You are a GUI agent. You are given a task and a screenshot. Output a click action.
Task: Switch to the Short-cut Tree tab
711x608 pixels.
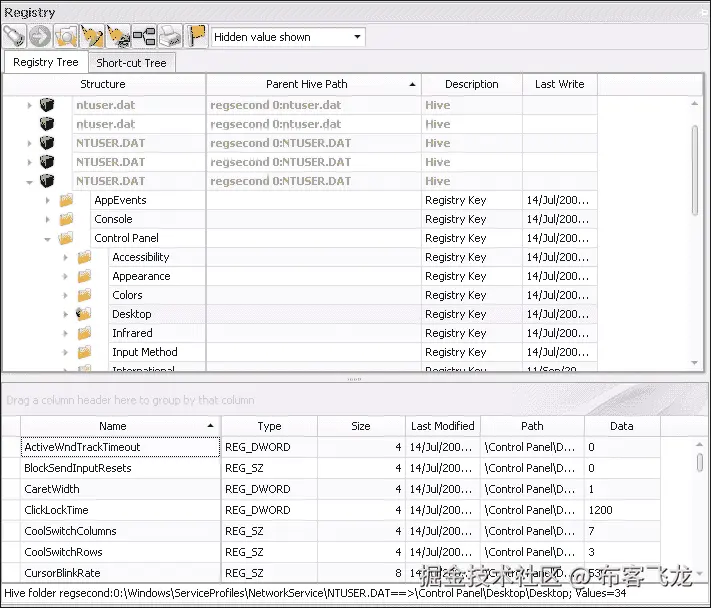131,63
